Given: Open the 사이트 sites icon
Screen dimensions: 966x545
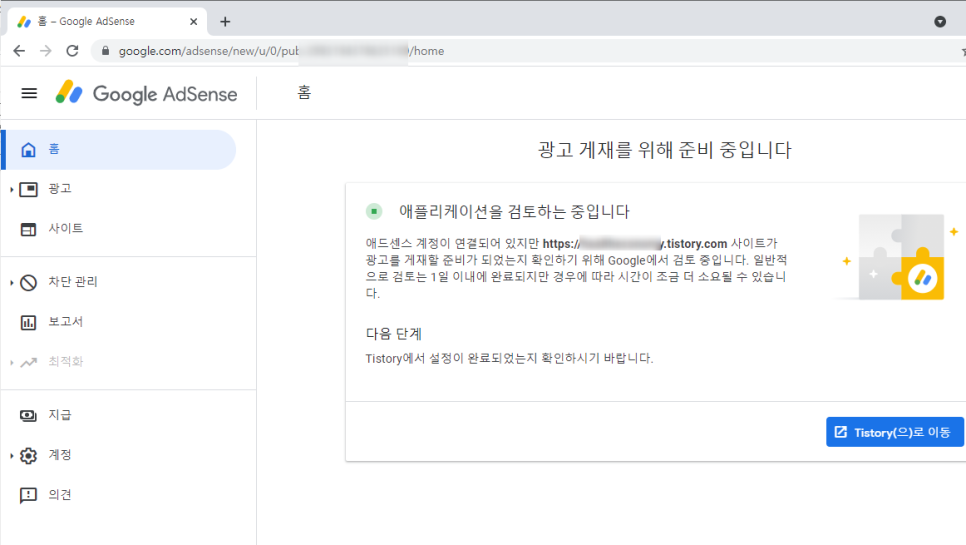Looking at the screenshot, I should click(28, 229).
